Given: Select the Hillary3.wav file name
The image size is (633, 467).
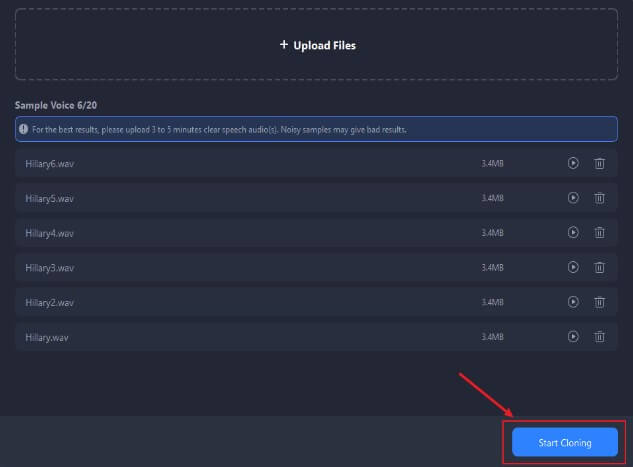Looking at the screenshot, I should [50, 268].
